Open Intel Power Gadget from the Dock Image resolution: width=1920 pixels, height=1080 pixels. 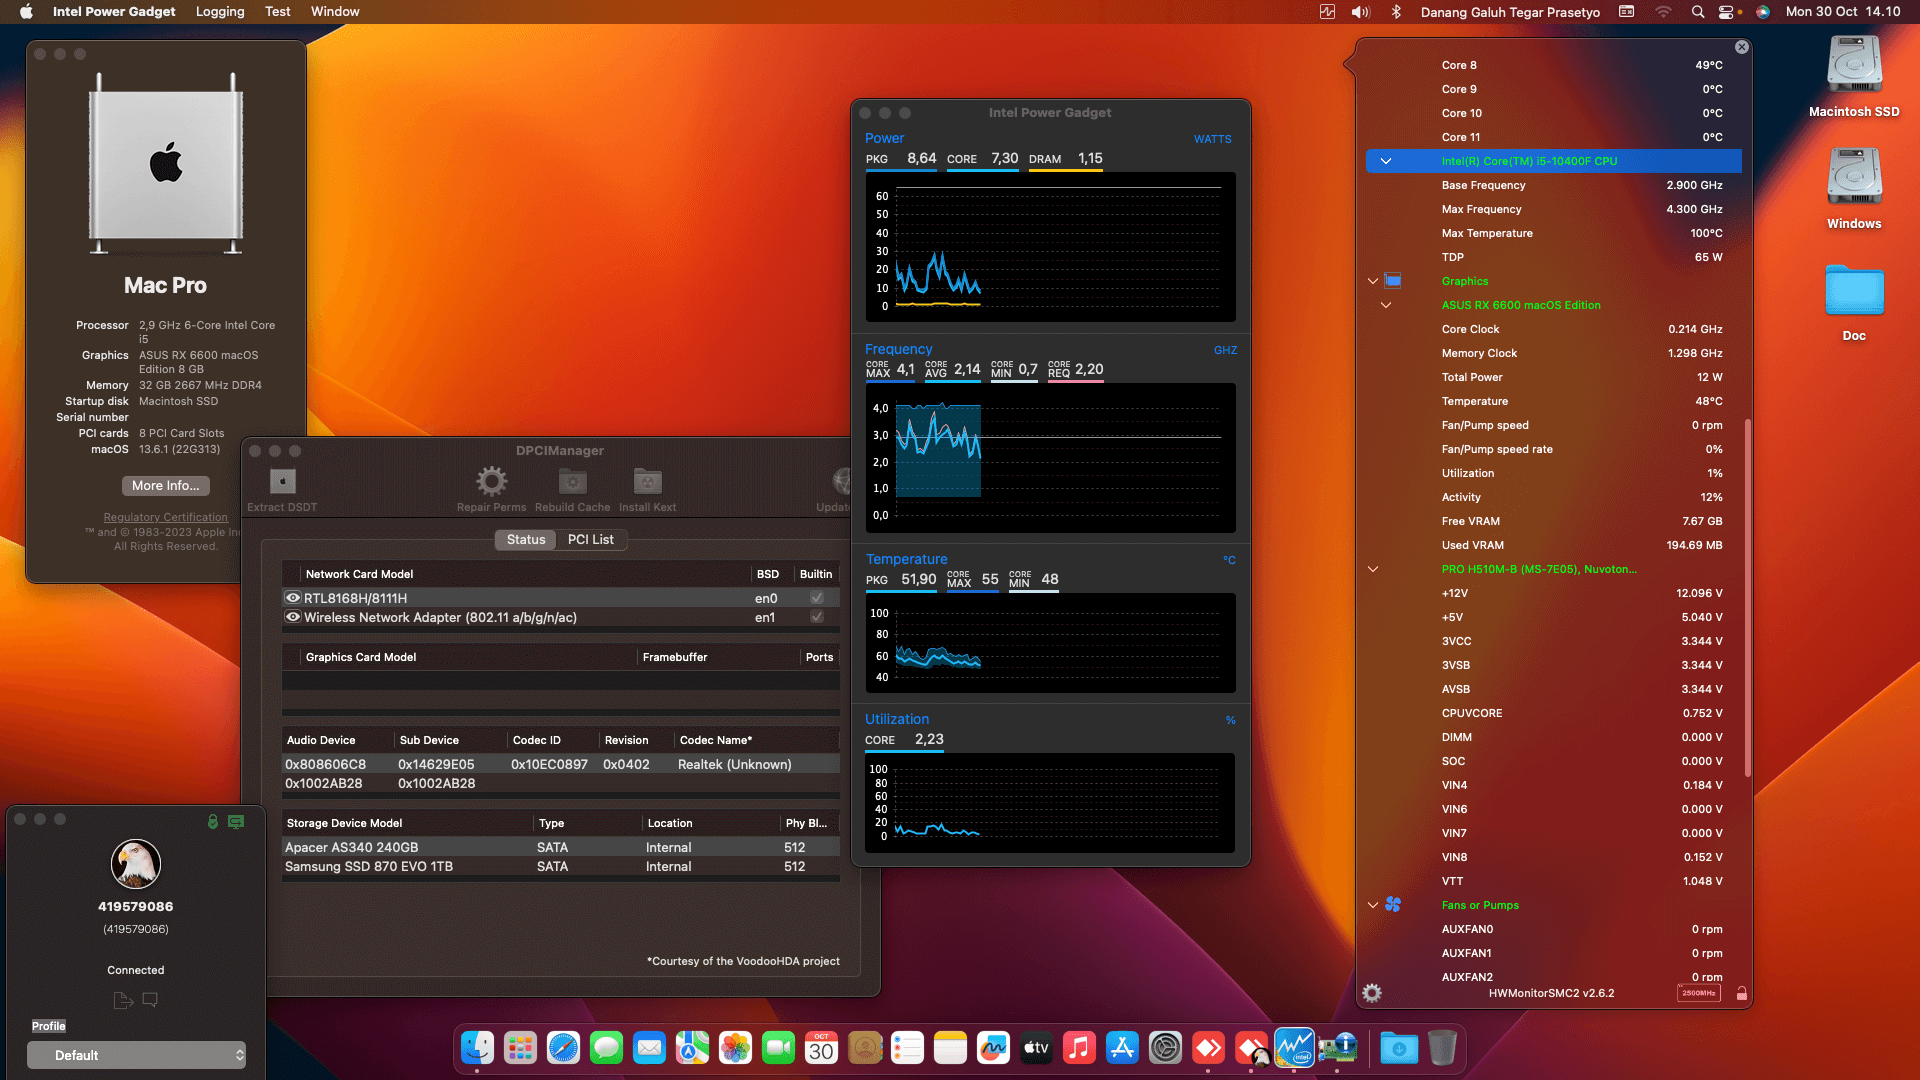coord(1294,1048)
